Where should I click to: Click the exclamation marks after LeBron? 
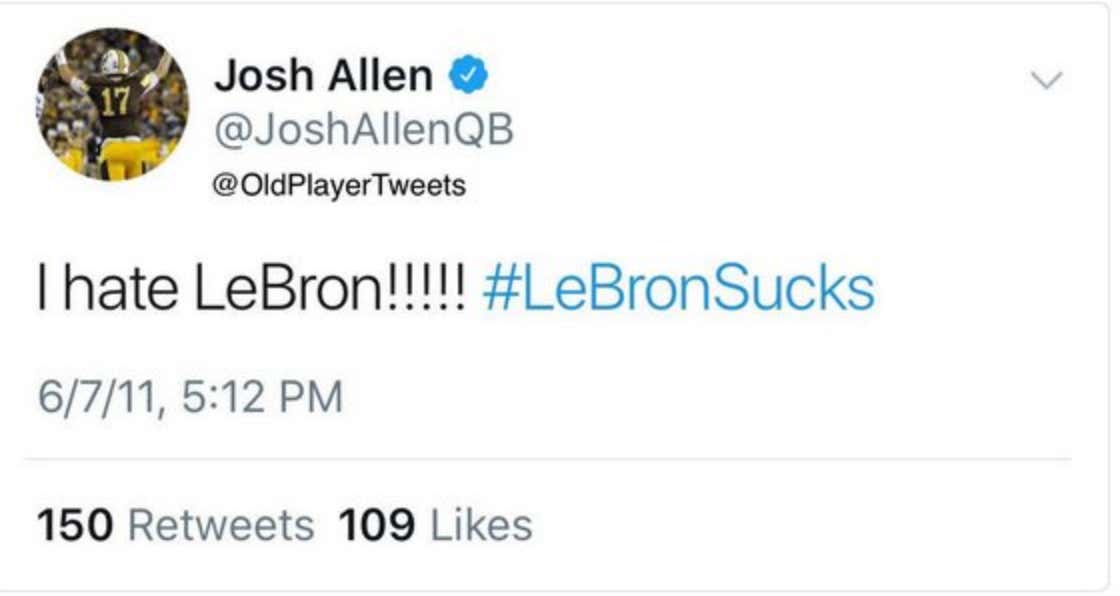(426, 289)
